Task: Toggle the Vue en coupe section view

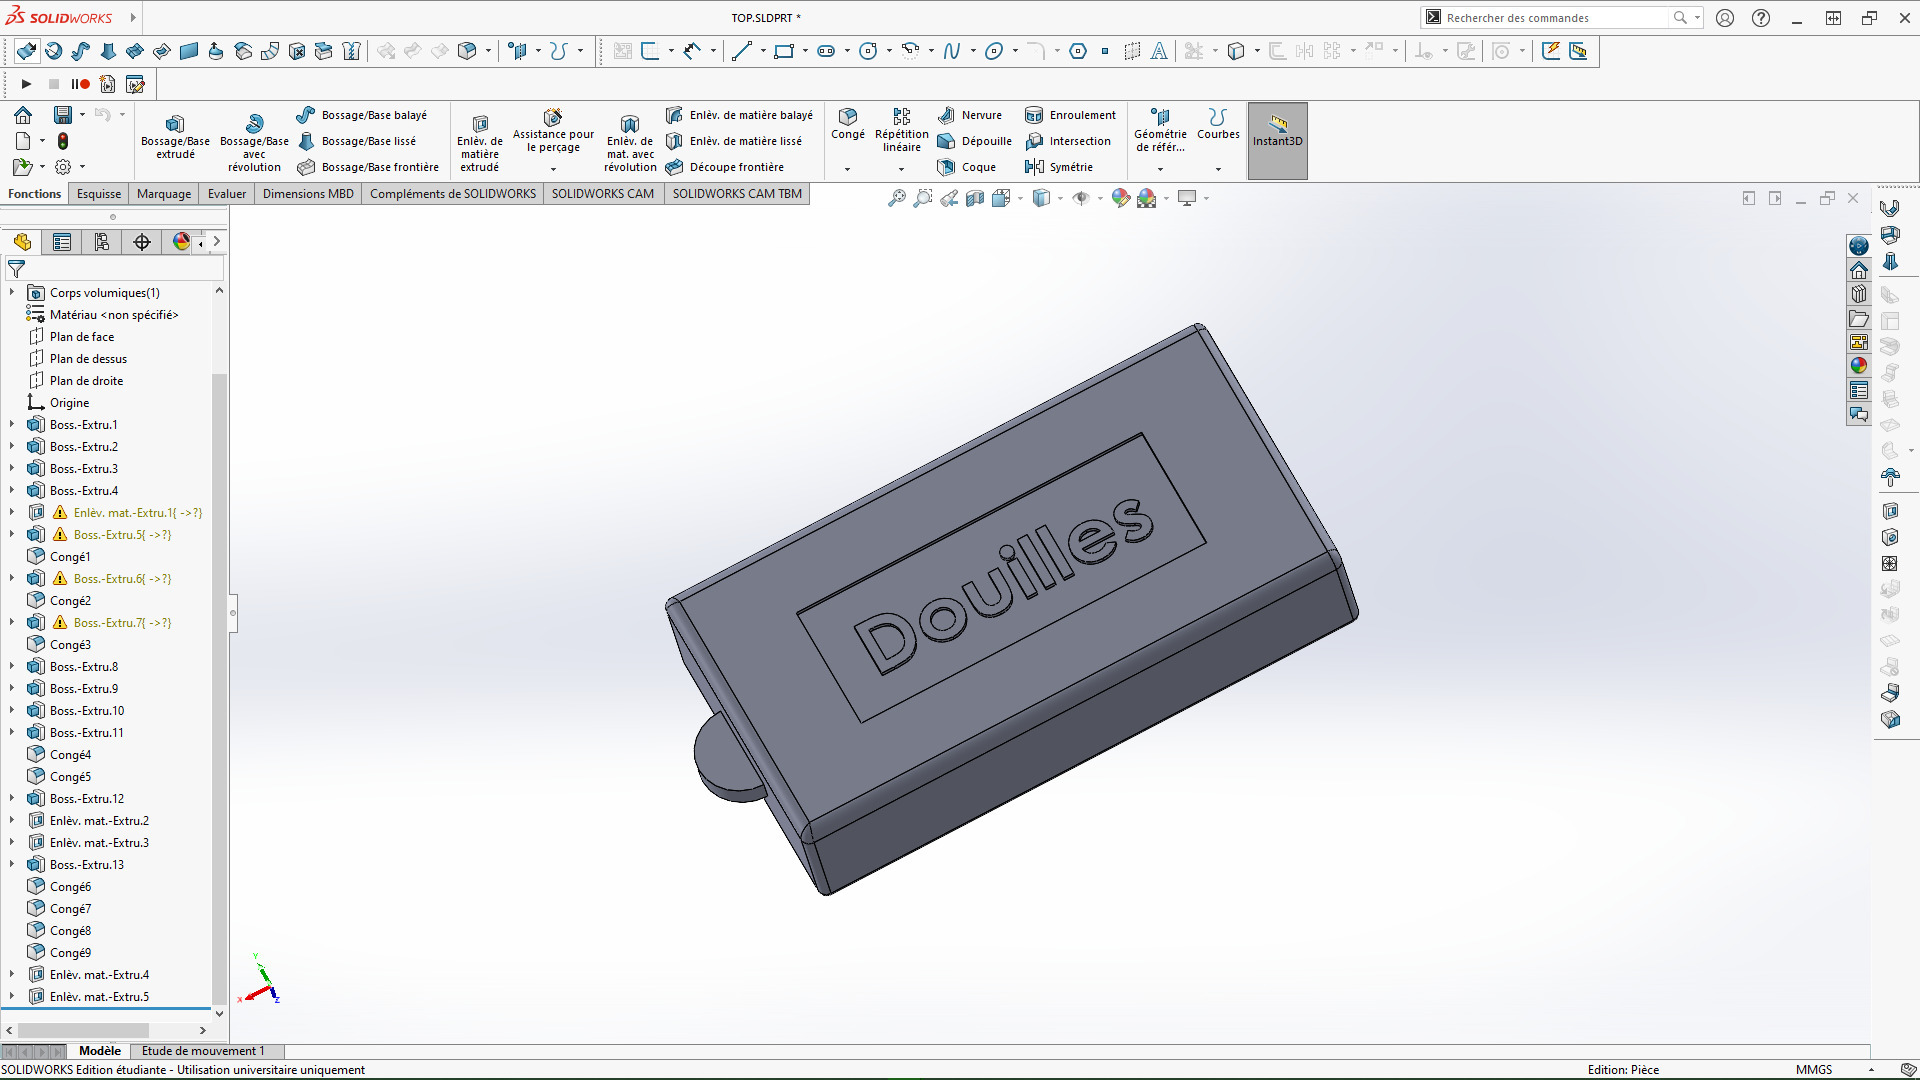Action: pos(975,198)
